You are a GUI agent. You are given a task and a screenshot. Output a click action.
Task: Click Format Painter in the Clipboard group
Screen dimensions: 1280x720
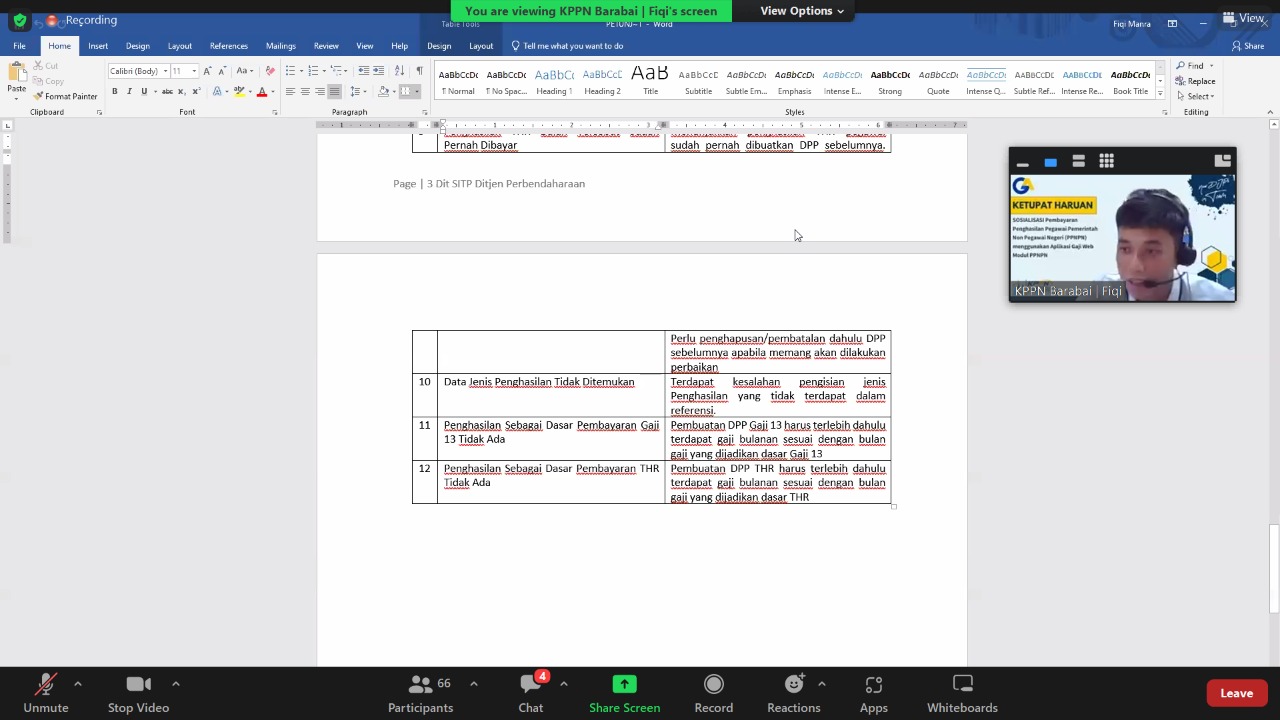65,96
